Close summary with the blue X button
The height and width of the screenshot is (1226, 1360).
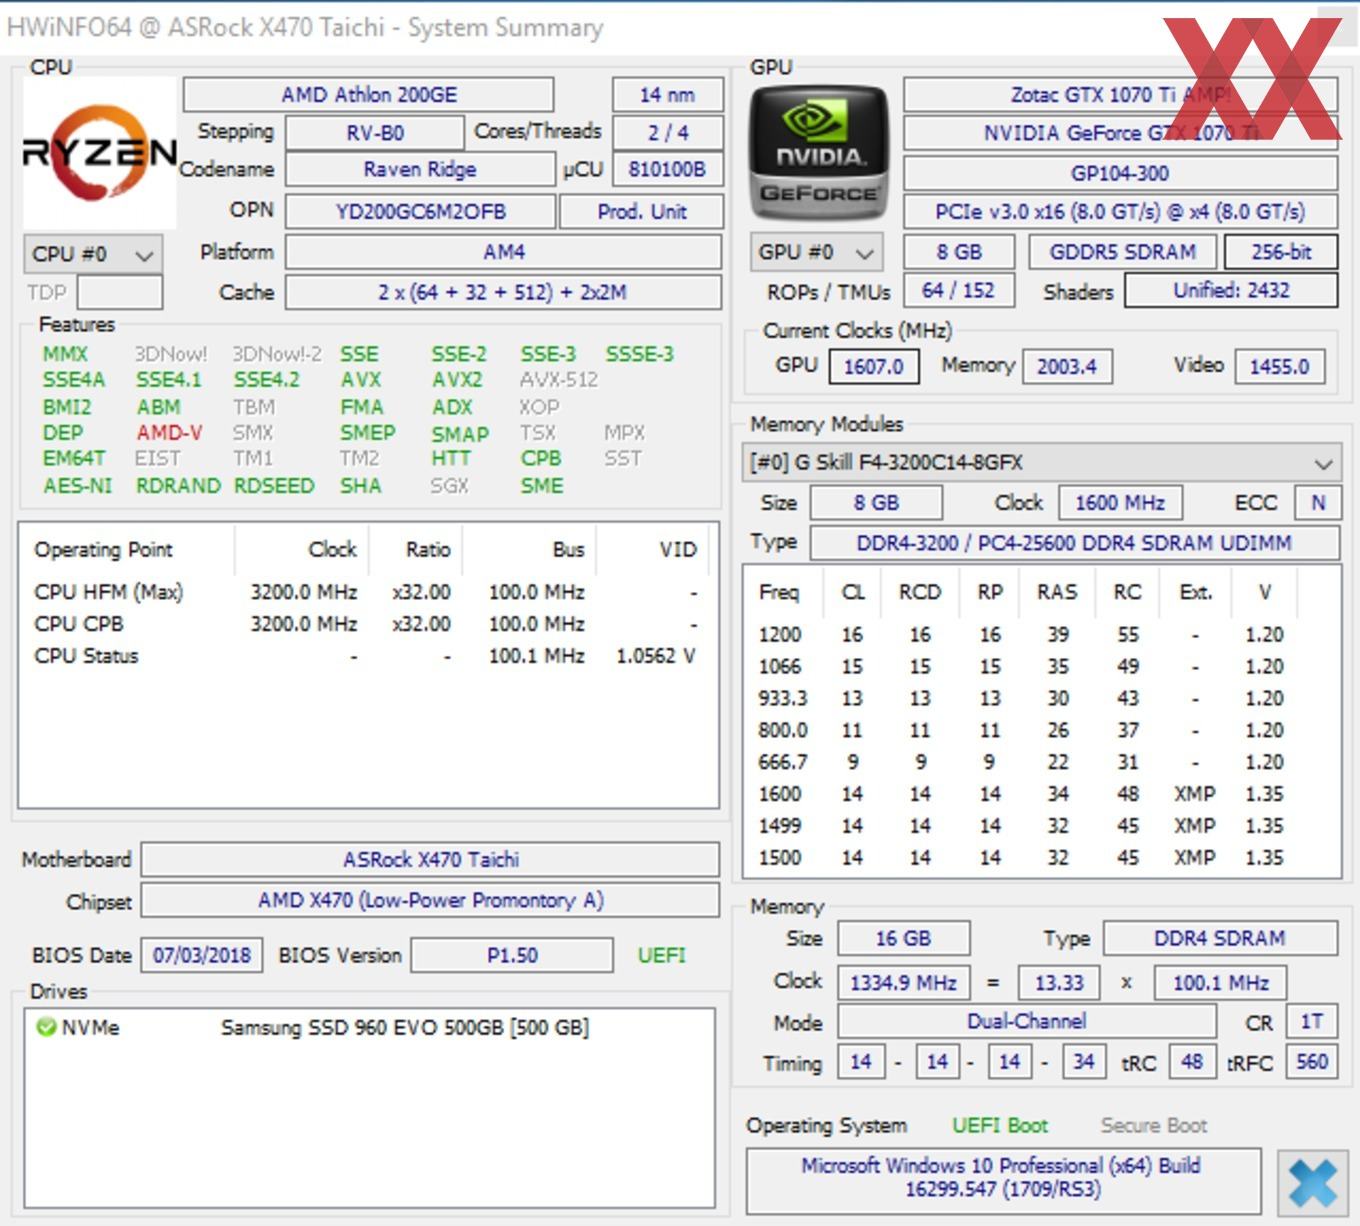(1312, 1182)
